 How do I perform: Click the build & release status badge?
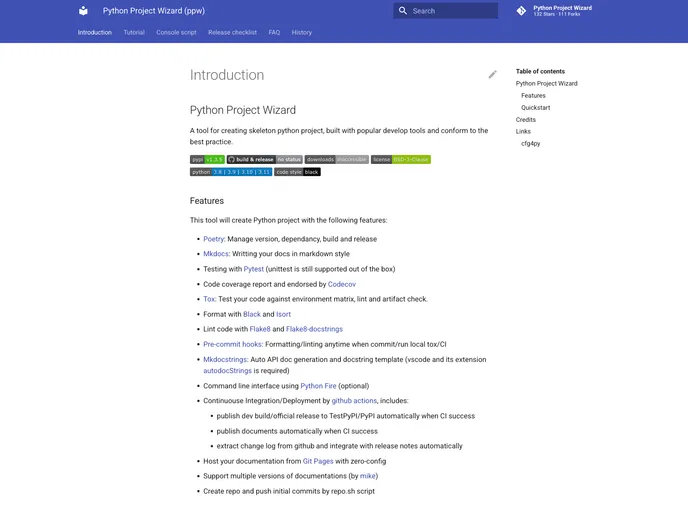(x=265, y=159)
